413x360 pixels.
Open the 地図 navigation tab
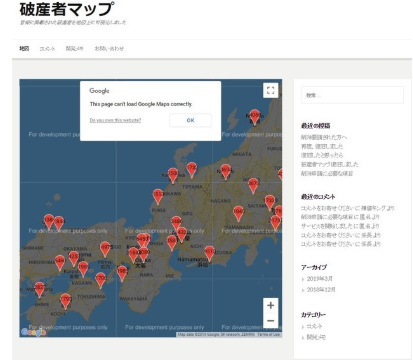pos(24,49)
